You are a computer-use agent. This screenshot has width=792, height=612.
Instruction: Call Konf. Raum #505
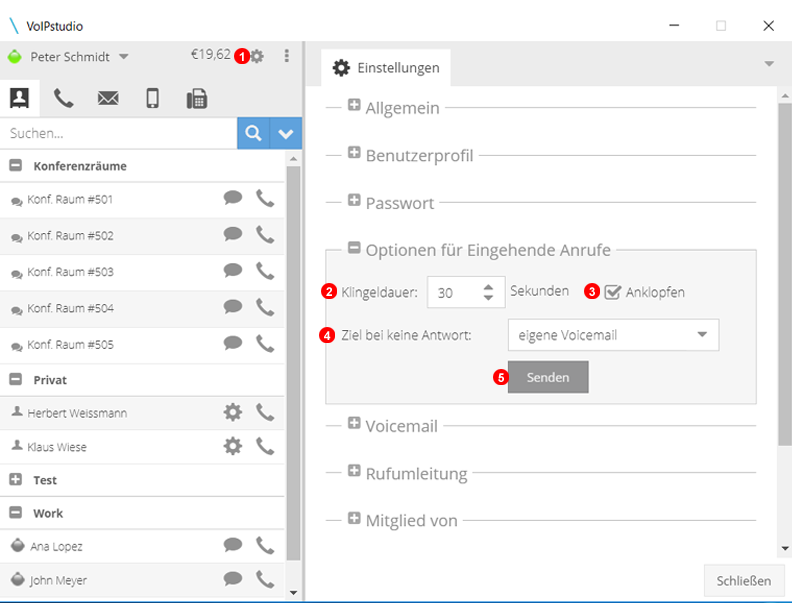265,344
